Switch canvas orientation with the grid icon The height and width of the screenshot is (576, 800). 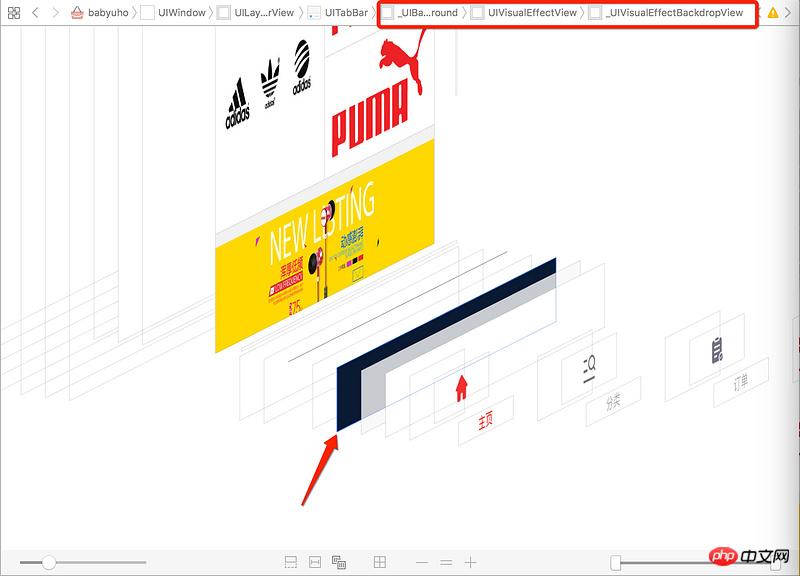(x=380, y=562)
